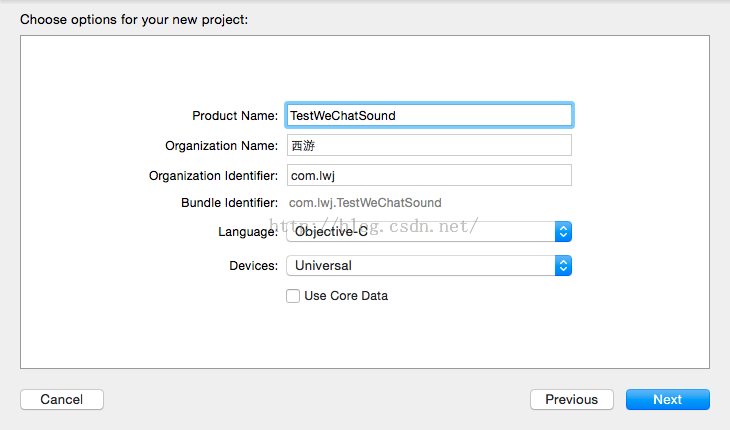Click the "Organization Identifier:" label

213,176
